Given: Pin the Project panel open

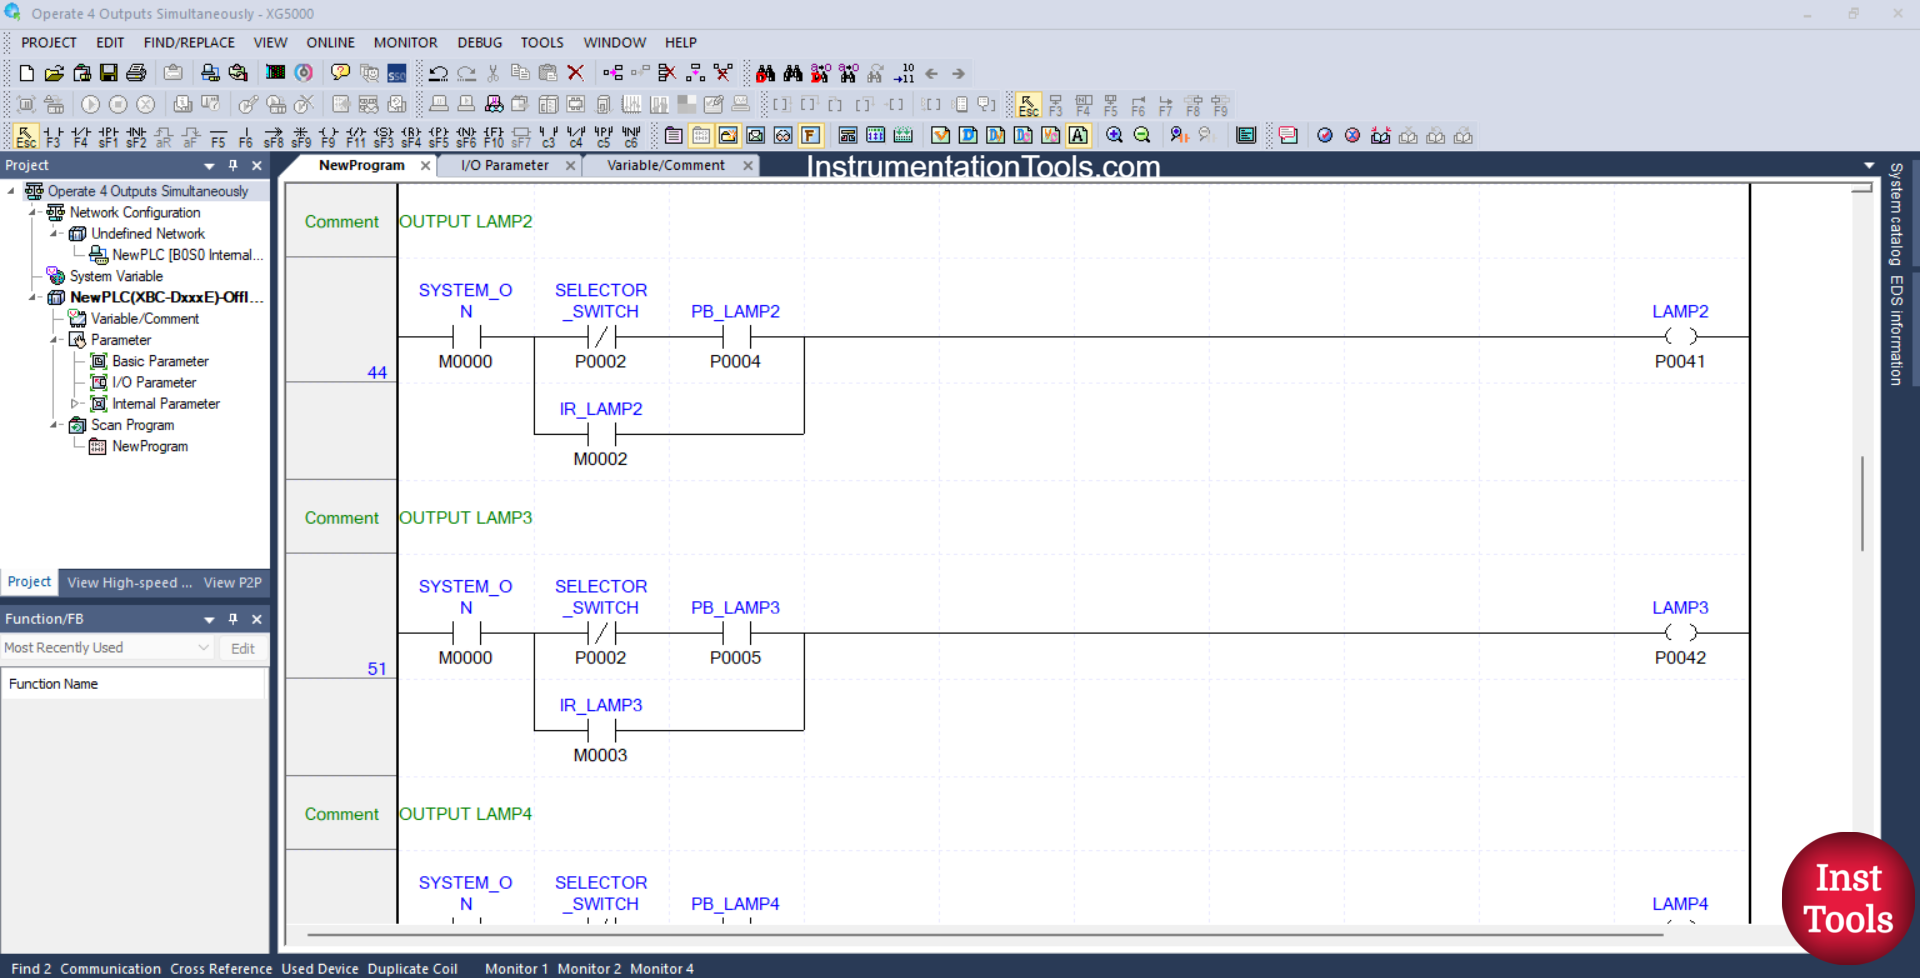Looking at the screenshot, I should pos(233,165).
